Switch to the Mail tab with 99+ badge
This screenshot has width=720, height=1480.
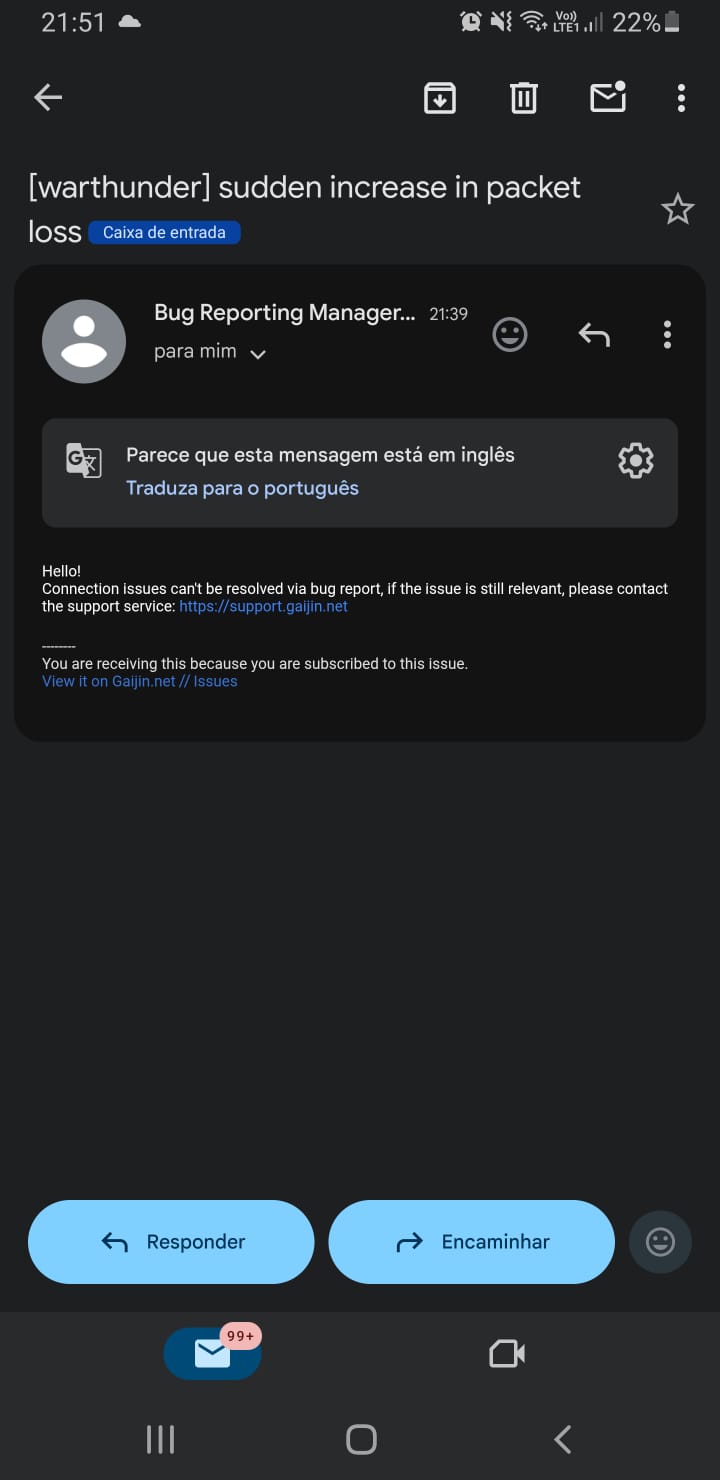(213, 1353)
